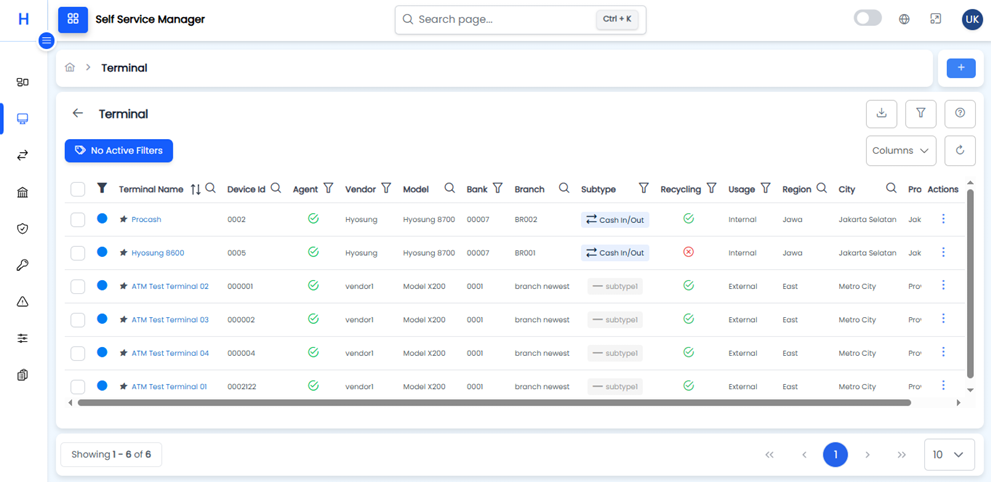Expand the Columns dropdown
Viewport: 991px width, 482px height.
click(x=900, y=151)
